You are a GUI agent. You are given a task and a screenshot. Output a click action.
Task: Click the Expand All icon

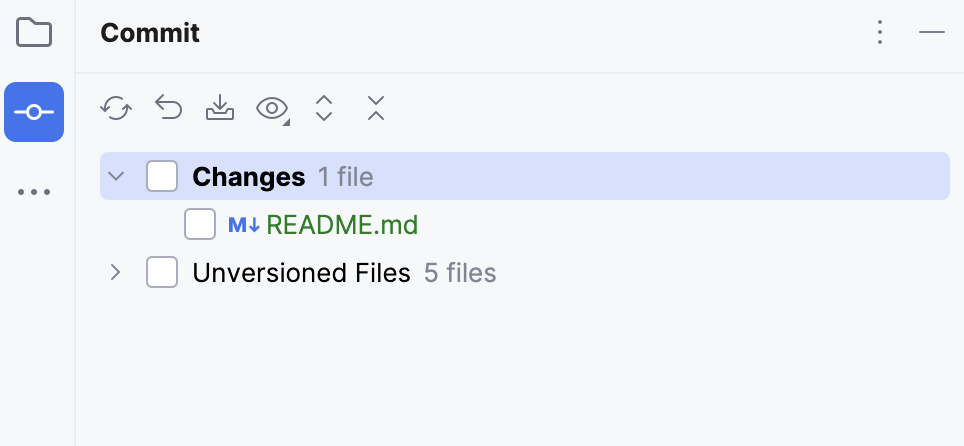[323, 108]
